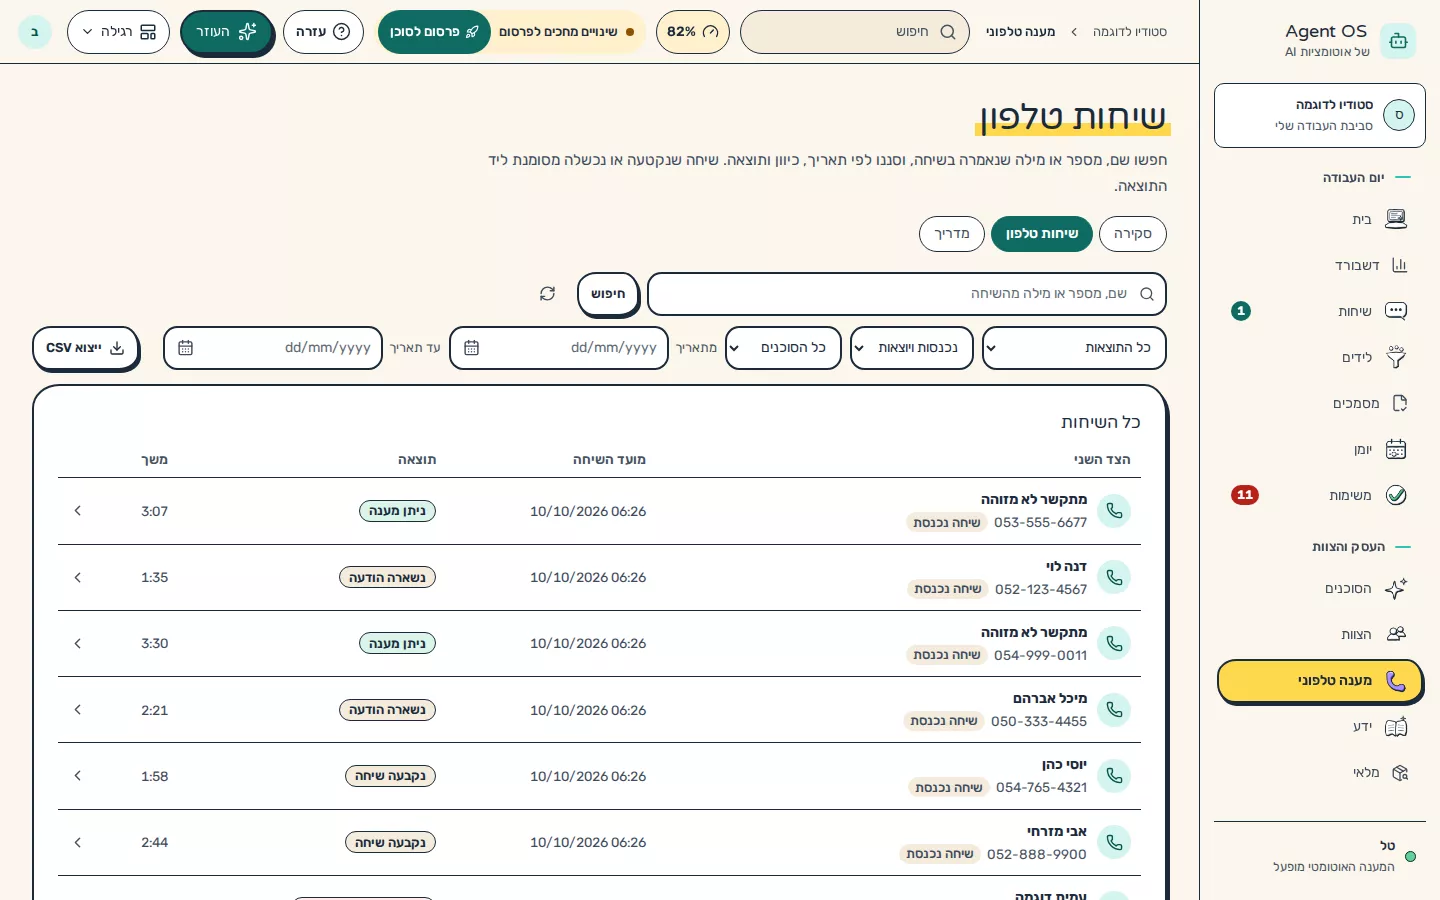
Task: Open the כל התוצאות results dropdown
Action: pyautogui.click(x=1074, y=348)
